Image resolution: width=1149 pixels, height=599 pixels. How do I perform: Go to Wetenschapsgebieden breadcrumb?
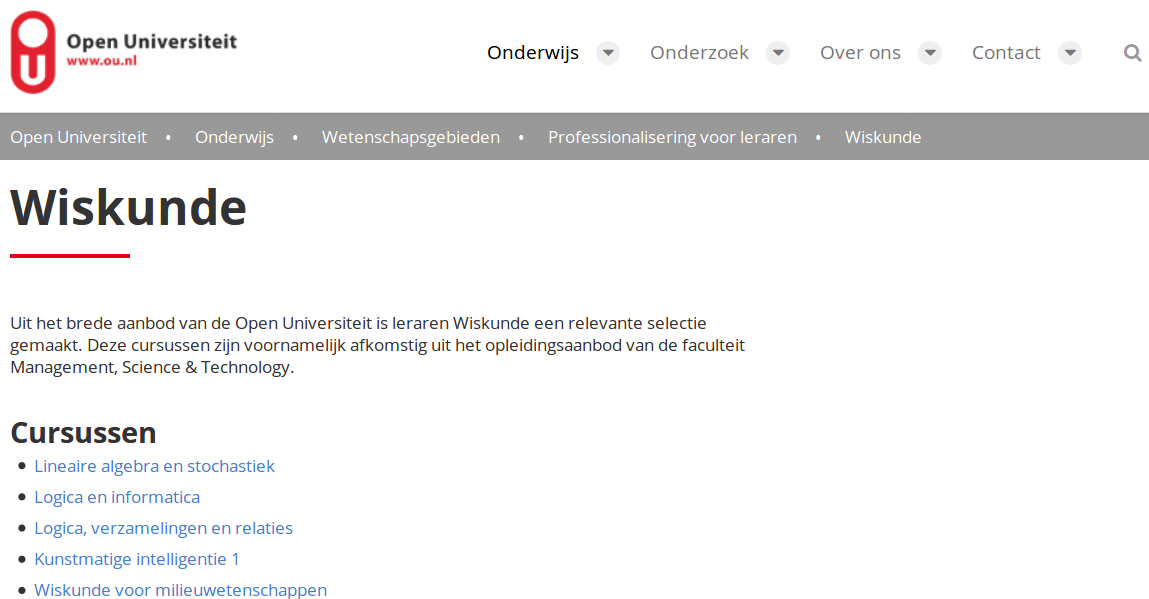tap(411, 137)
